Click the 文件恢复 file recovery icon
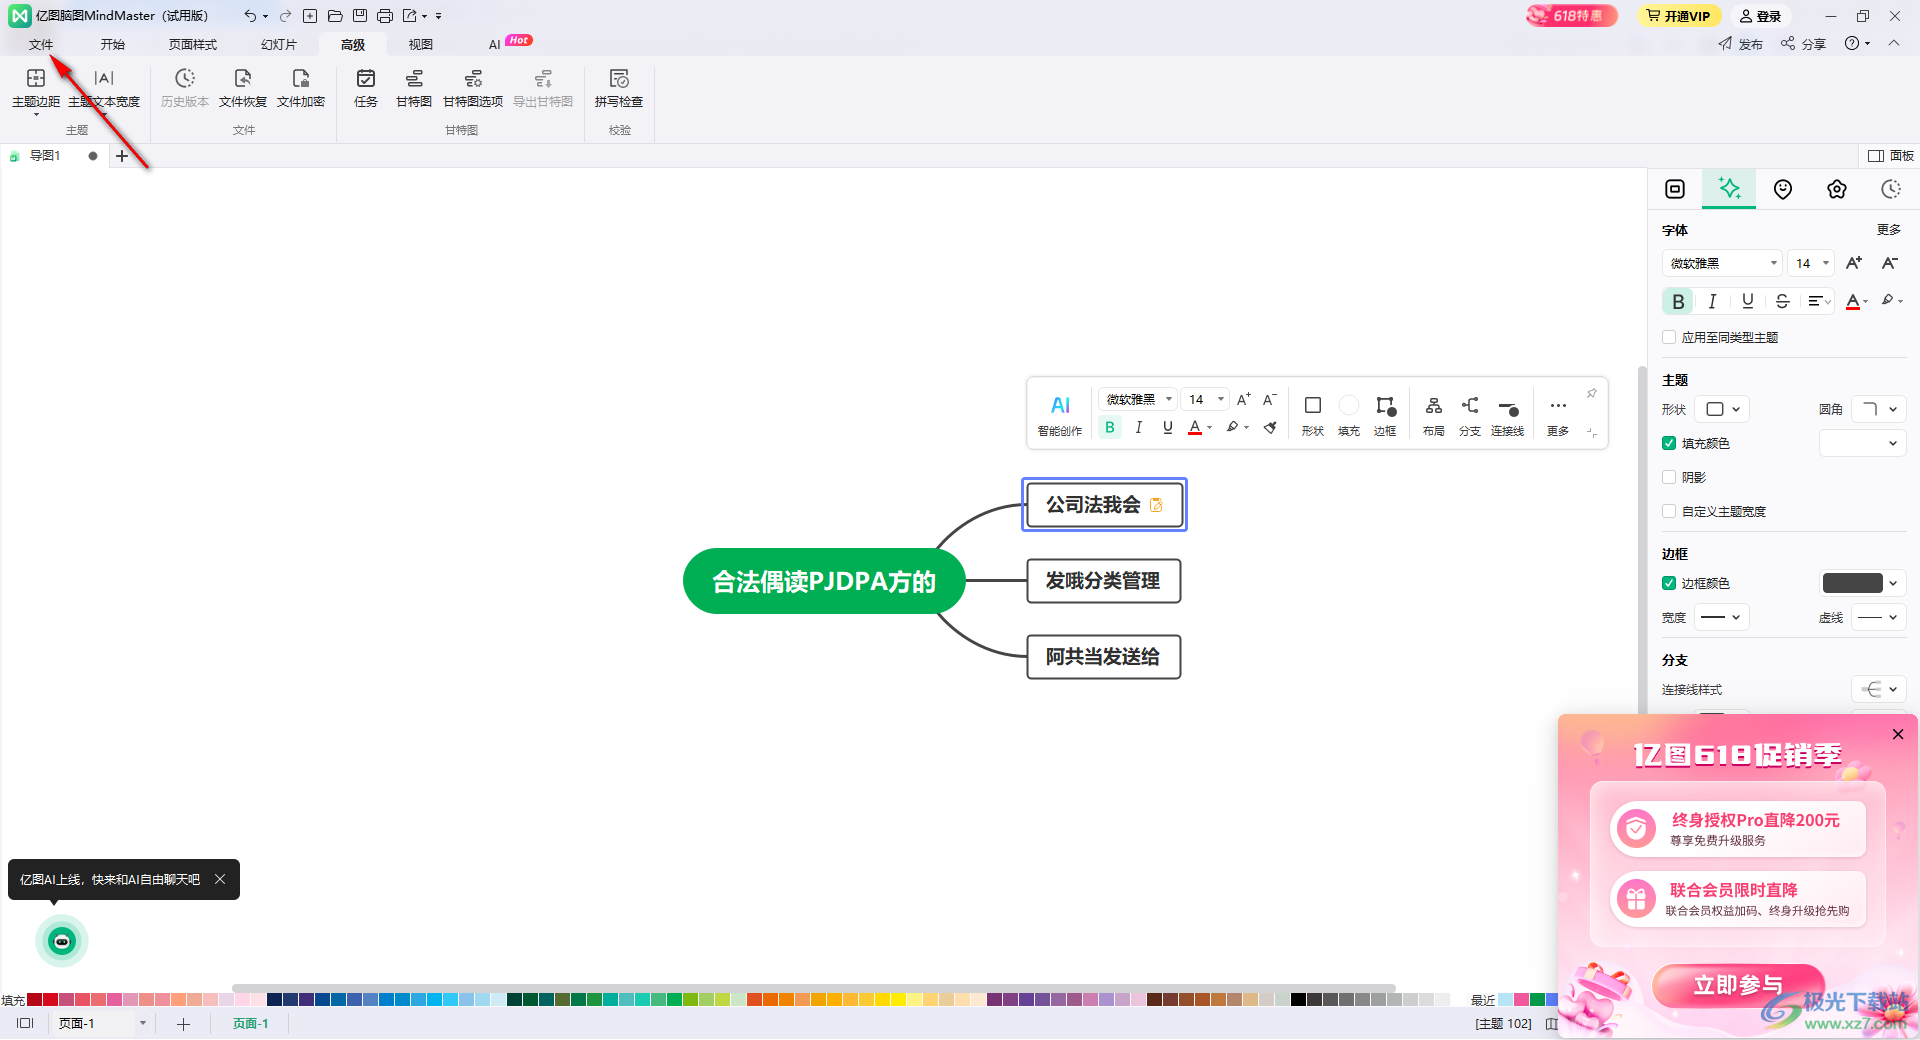Screen dimensions: 1920x1040 242,87
